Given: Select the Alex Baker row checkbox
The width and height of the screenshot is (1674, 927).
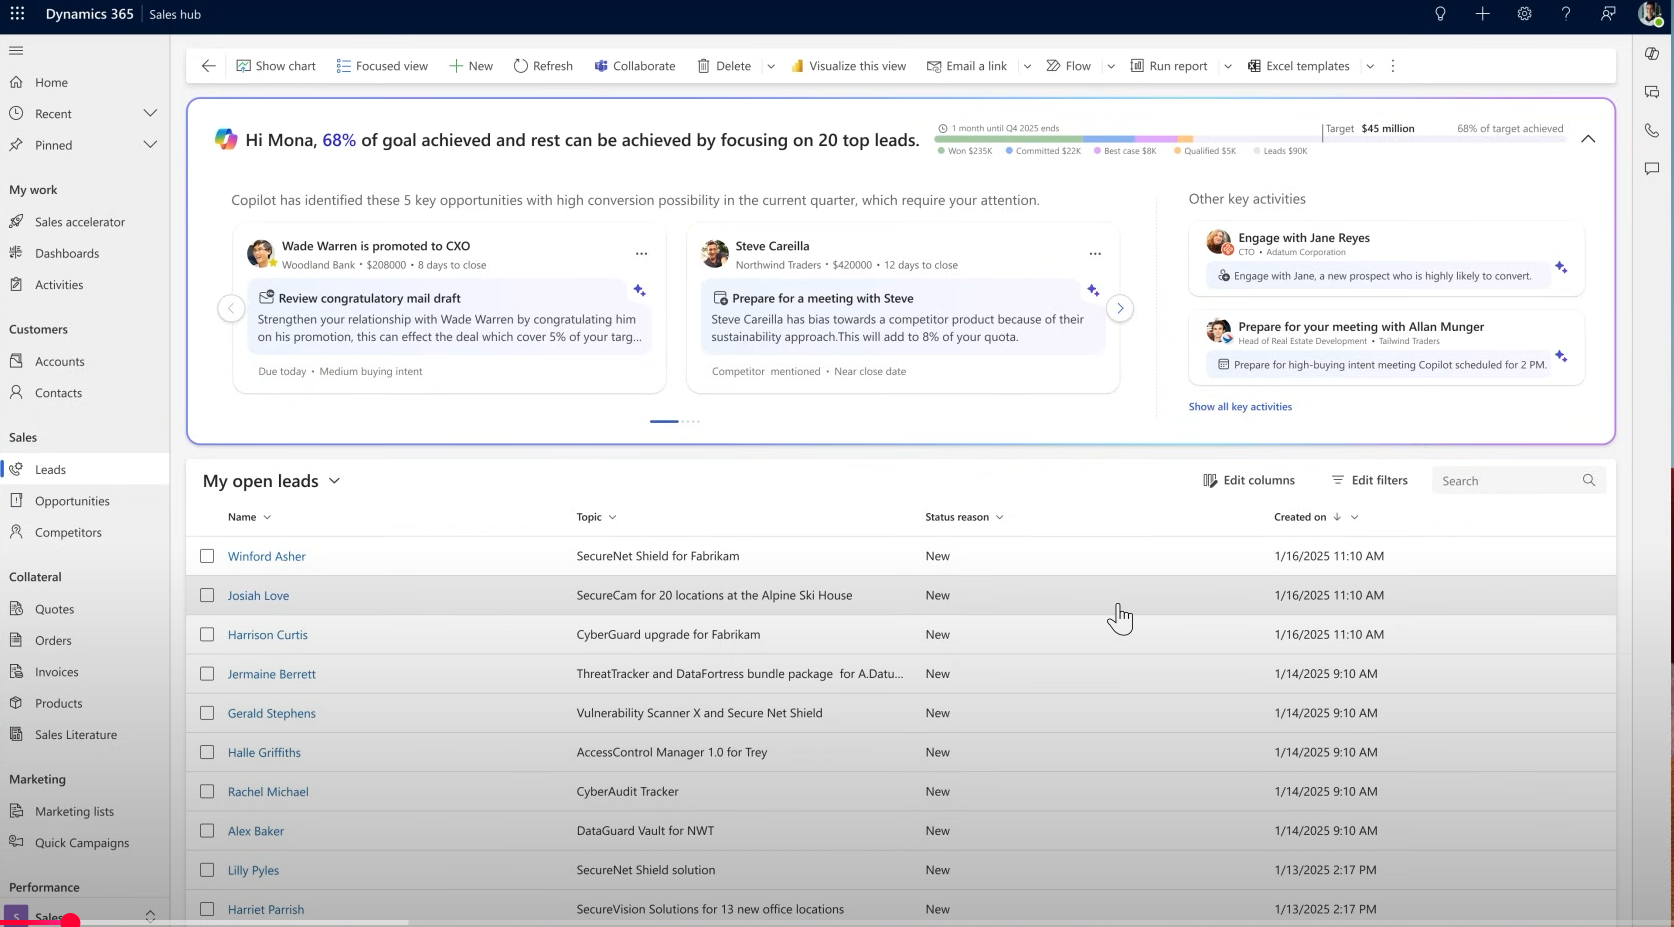Looking at the screenshot, I should coord(207,831).
